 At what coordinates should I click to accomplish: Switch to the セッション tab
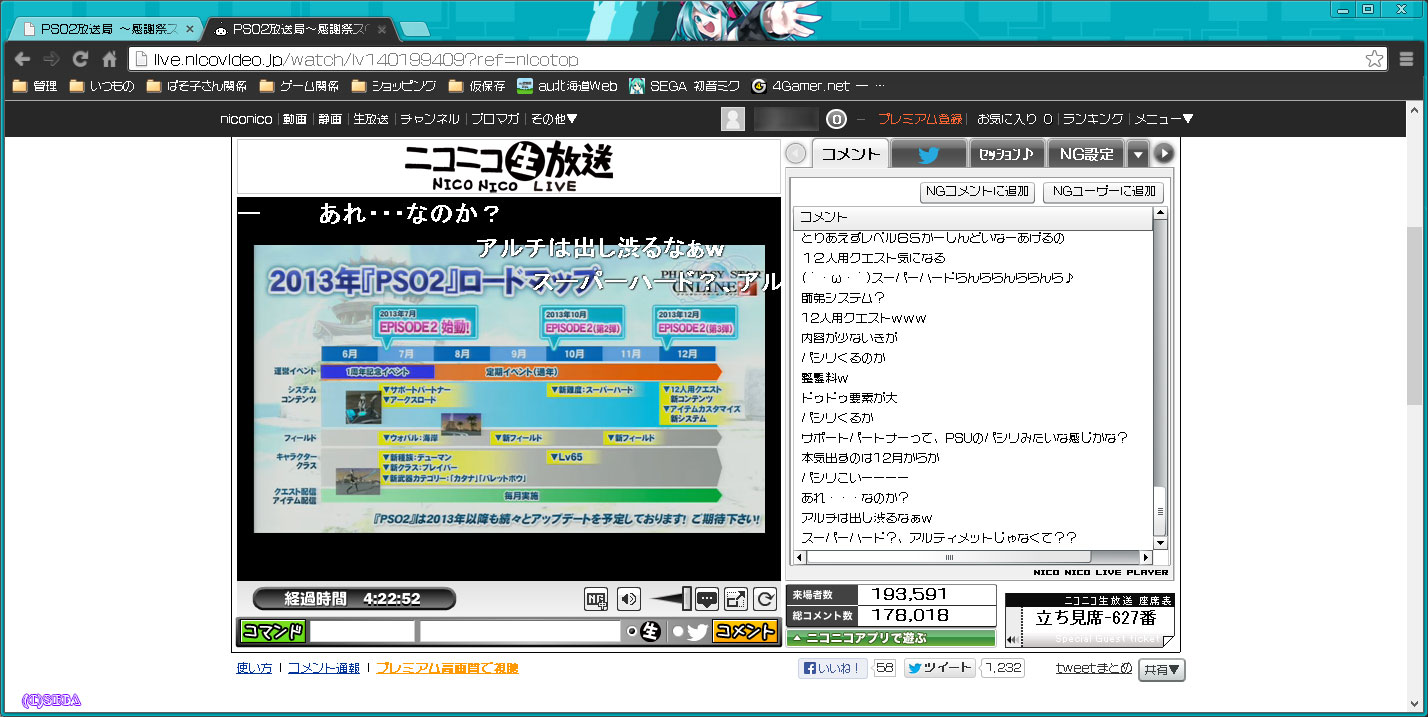click(x=1006, y=154)
